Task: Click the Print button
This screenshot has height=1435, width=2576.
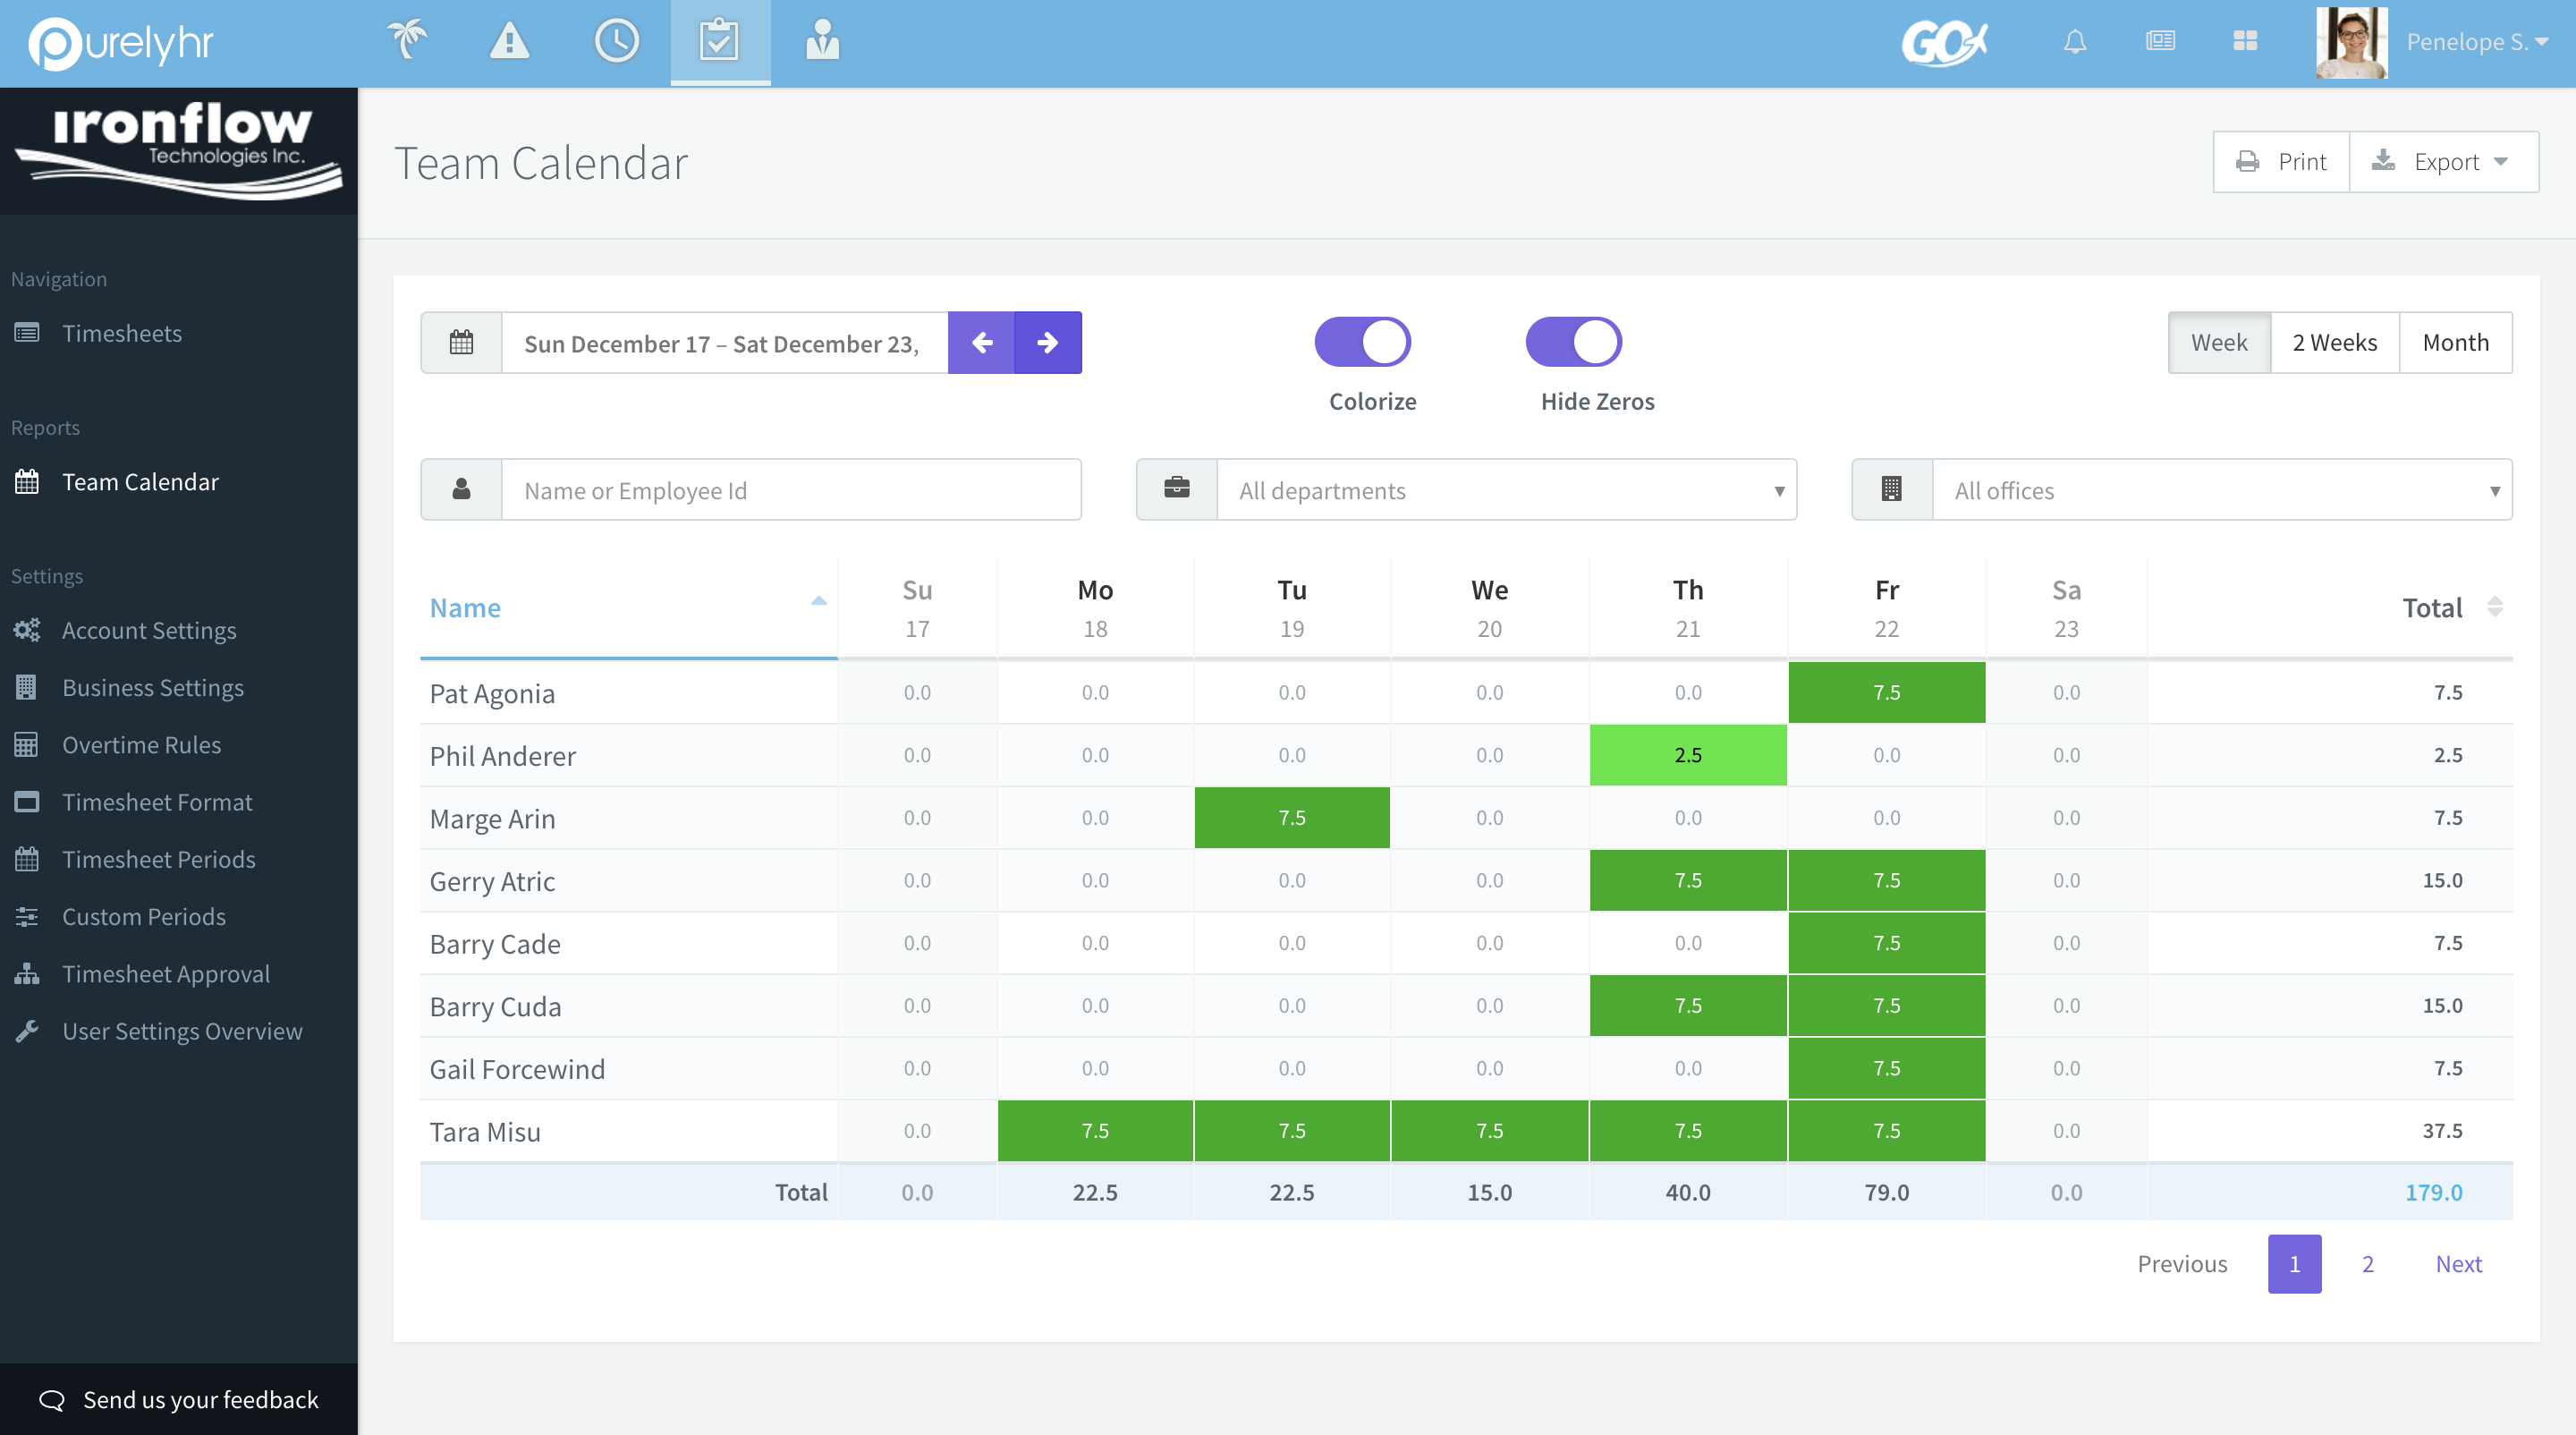Action: click(x=2281, y=162)
